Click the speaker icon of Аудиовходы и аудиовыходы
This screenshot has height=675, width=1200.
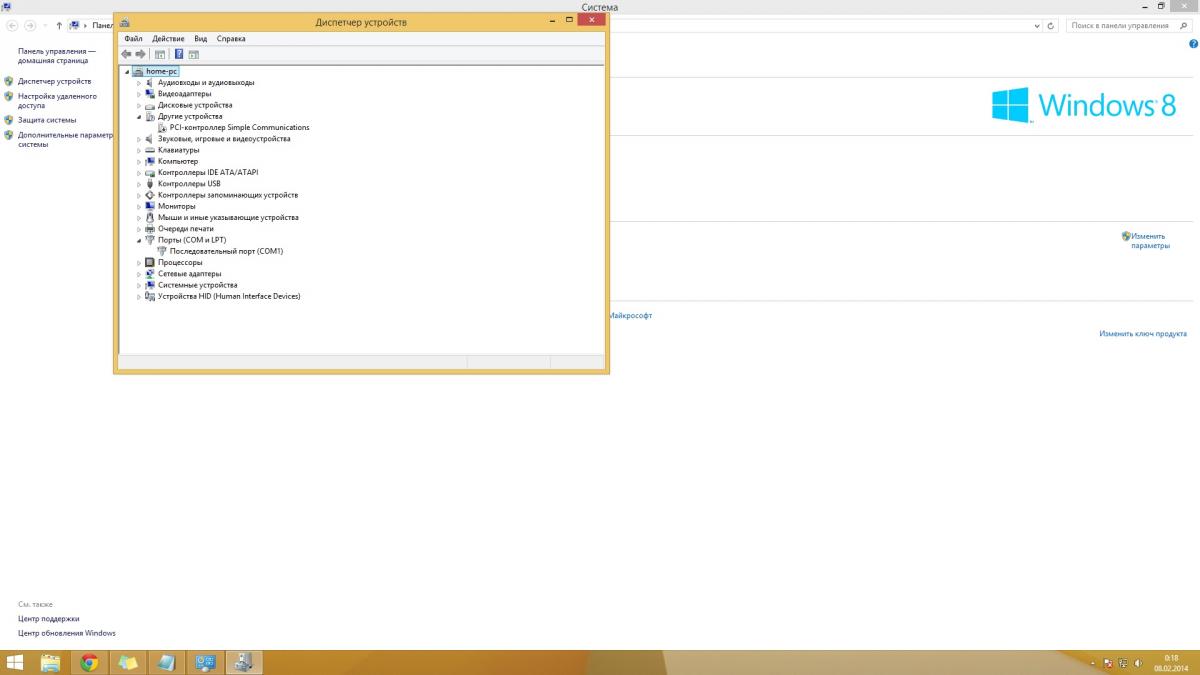click(150, 82)
